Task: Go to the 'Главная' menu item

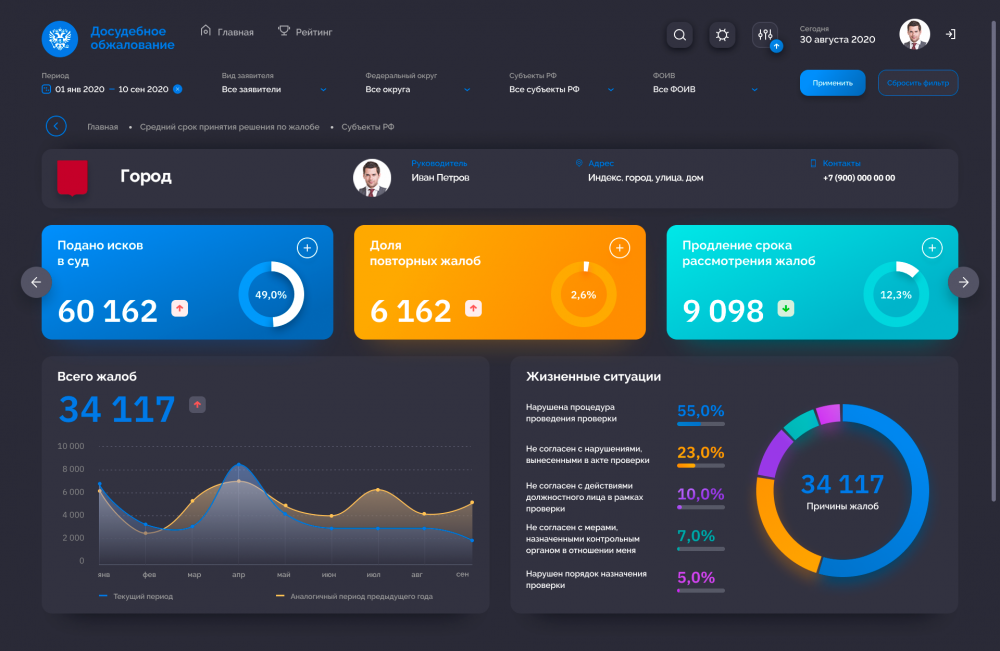Action: point(228,32)
